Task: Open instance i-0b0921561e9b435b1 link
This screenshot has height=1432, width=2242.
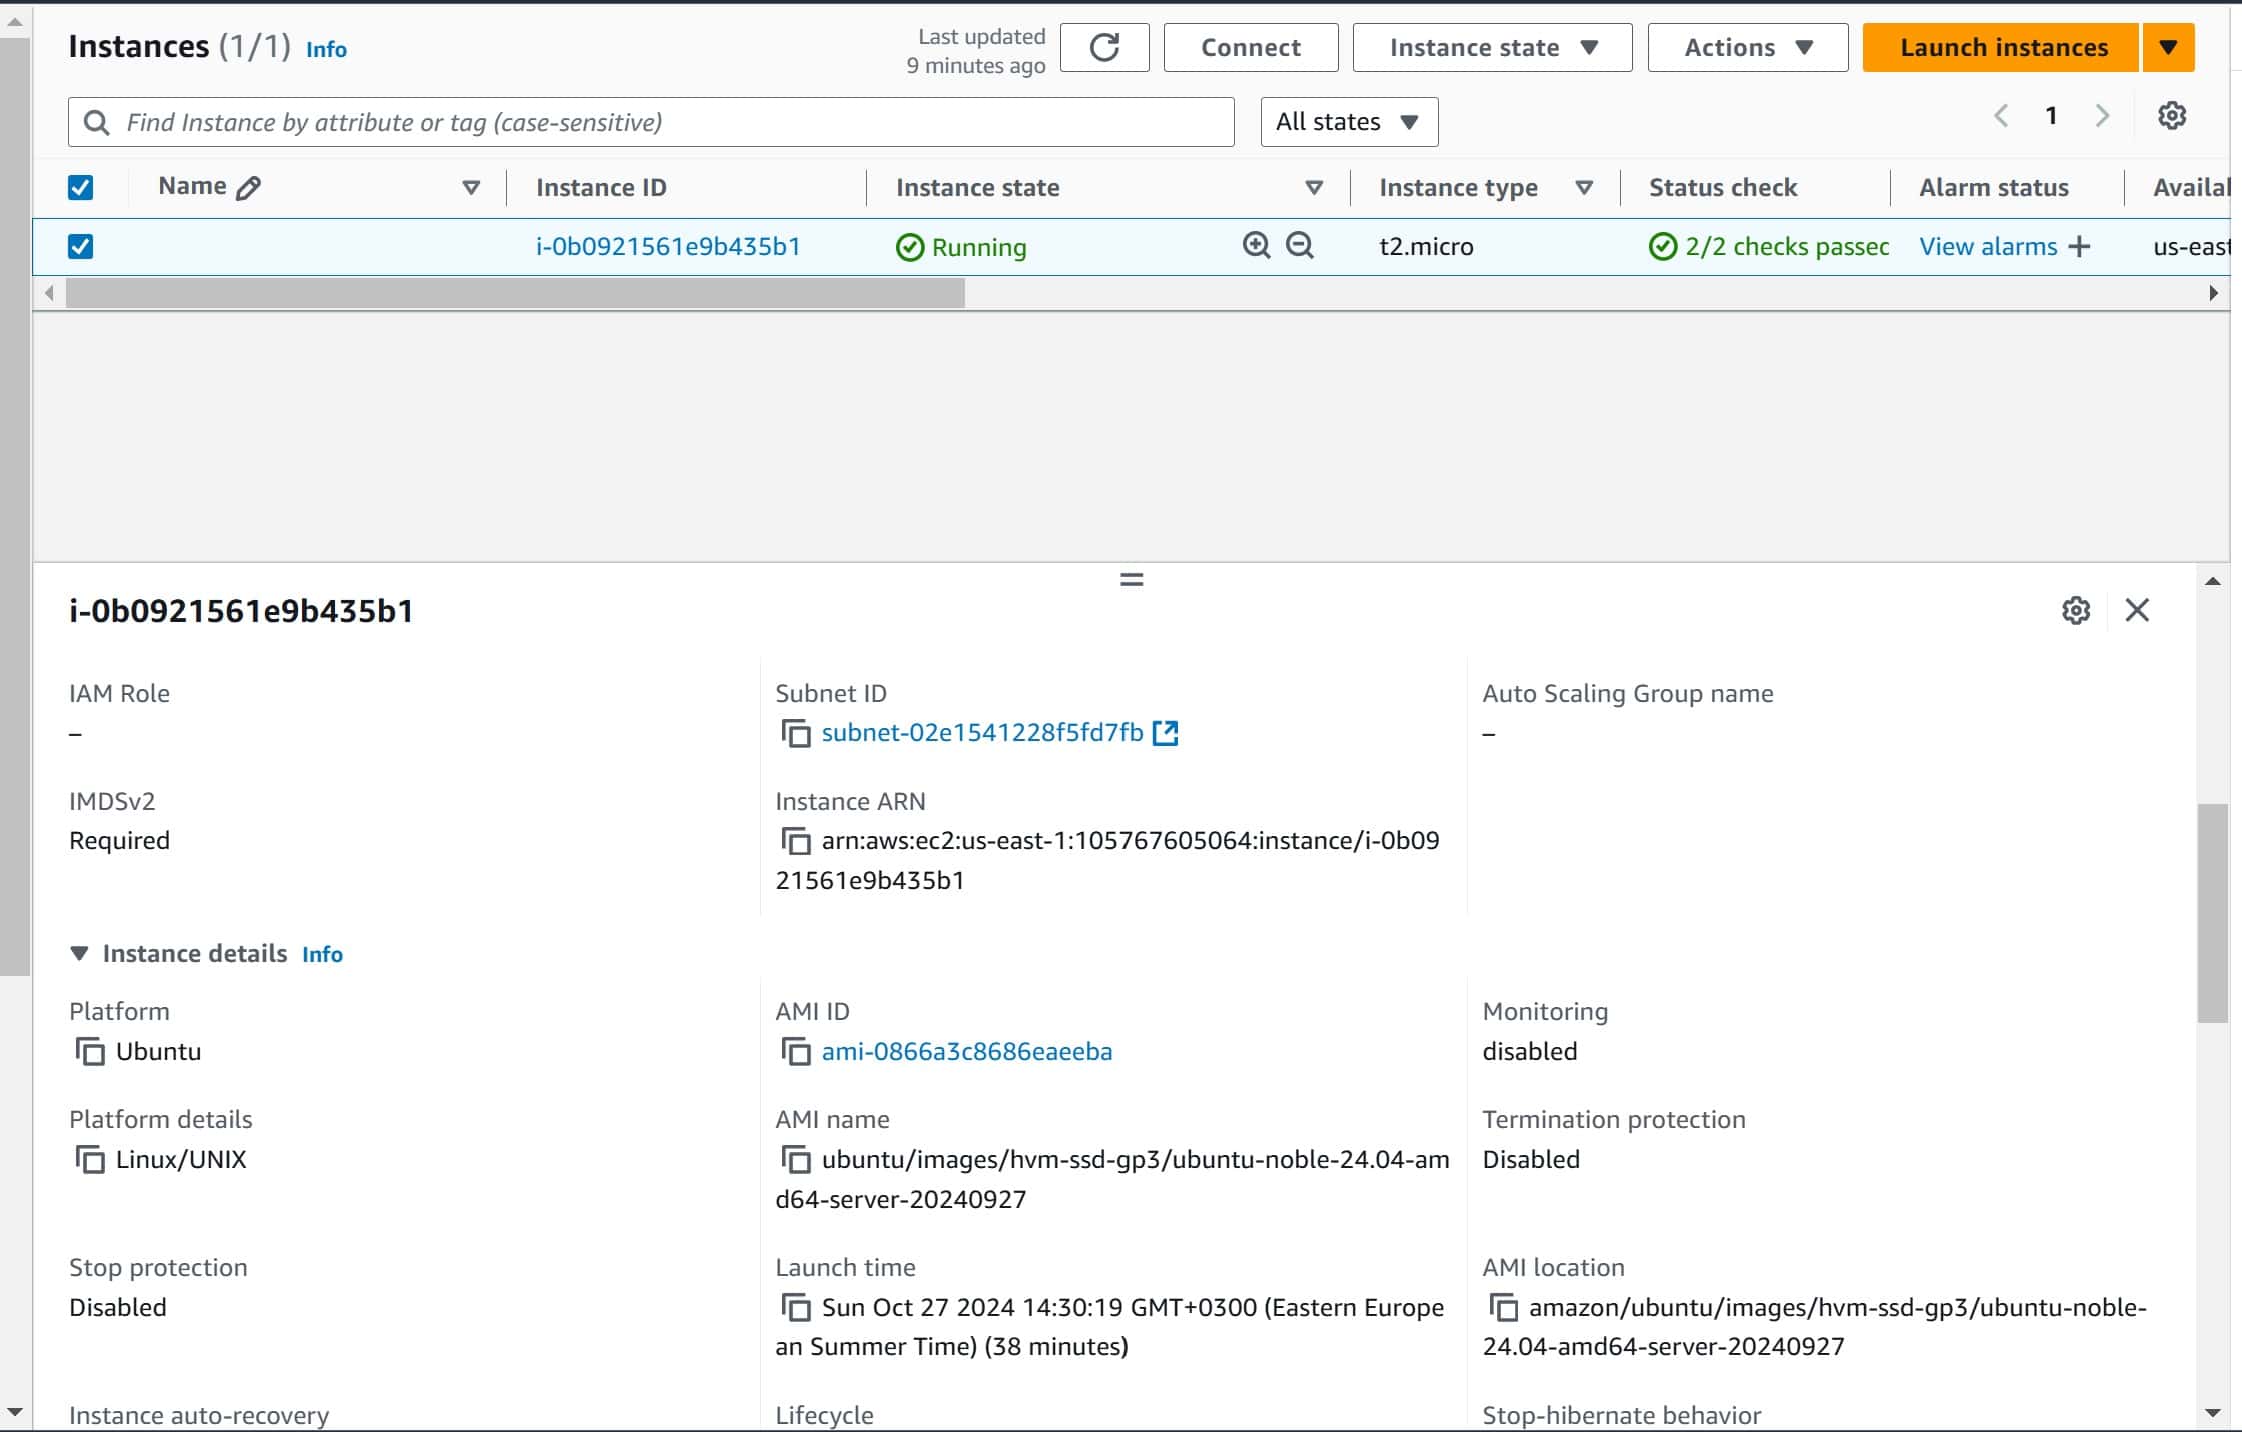Action: pos(667,246)
